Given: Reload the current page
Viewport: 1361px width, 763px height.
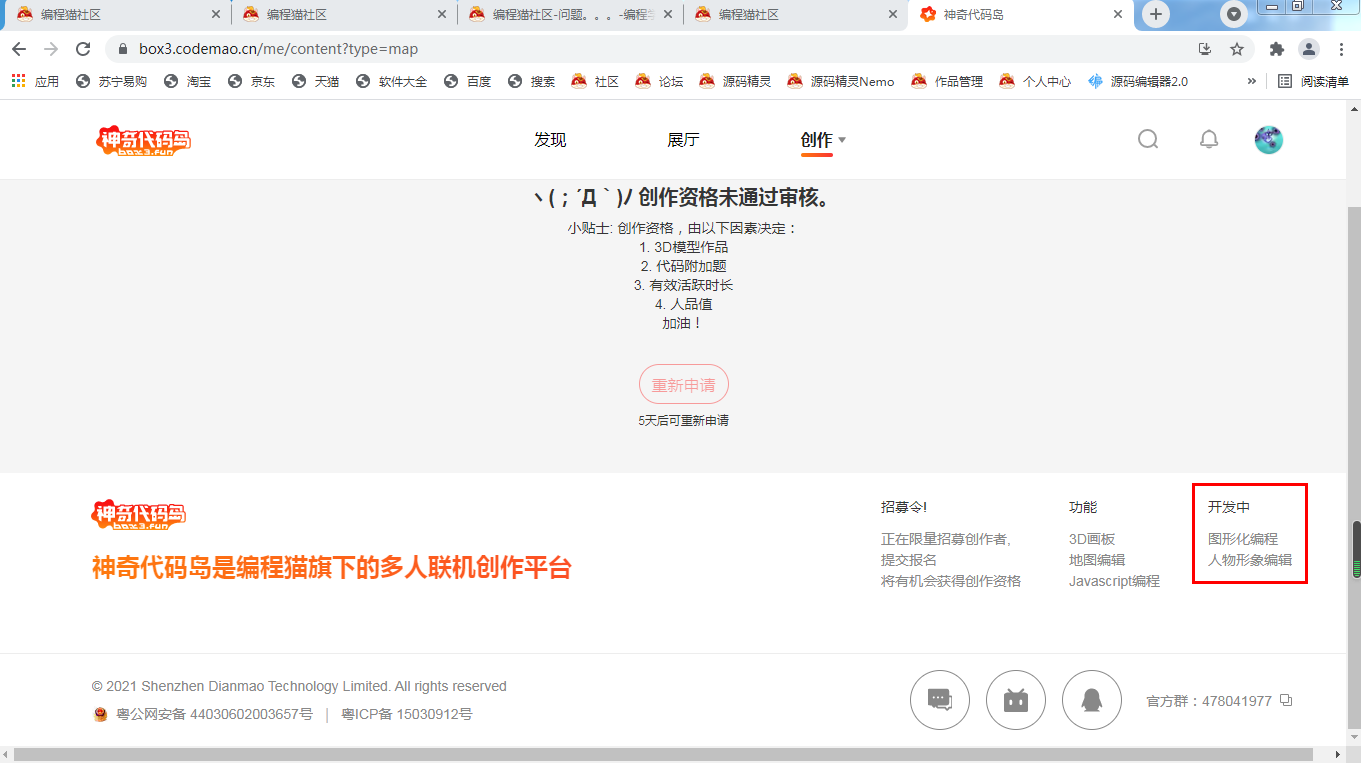Looking at the screenshot, I should tap(84, 49).
